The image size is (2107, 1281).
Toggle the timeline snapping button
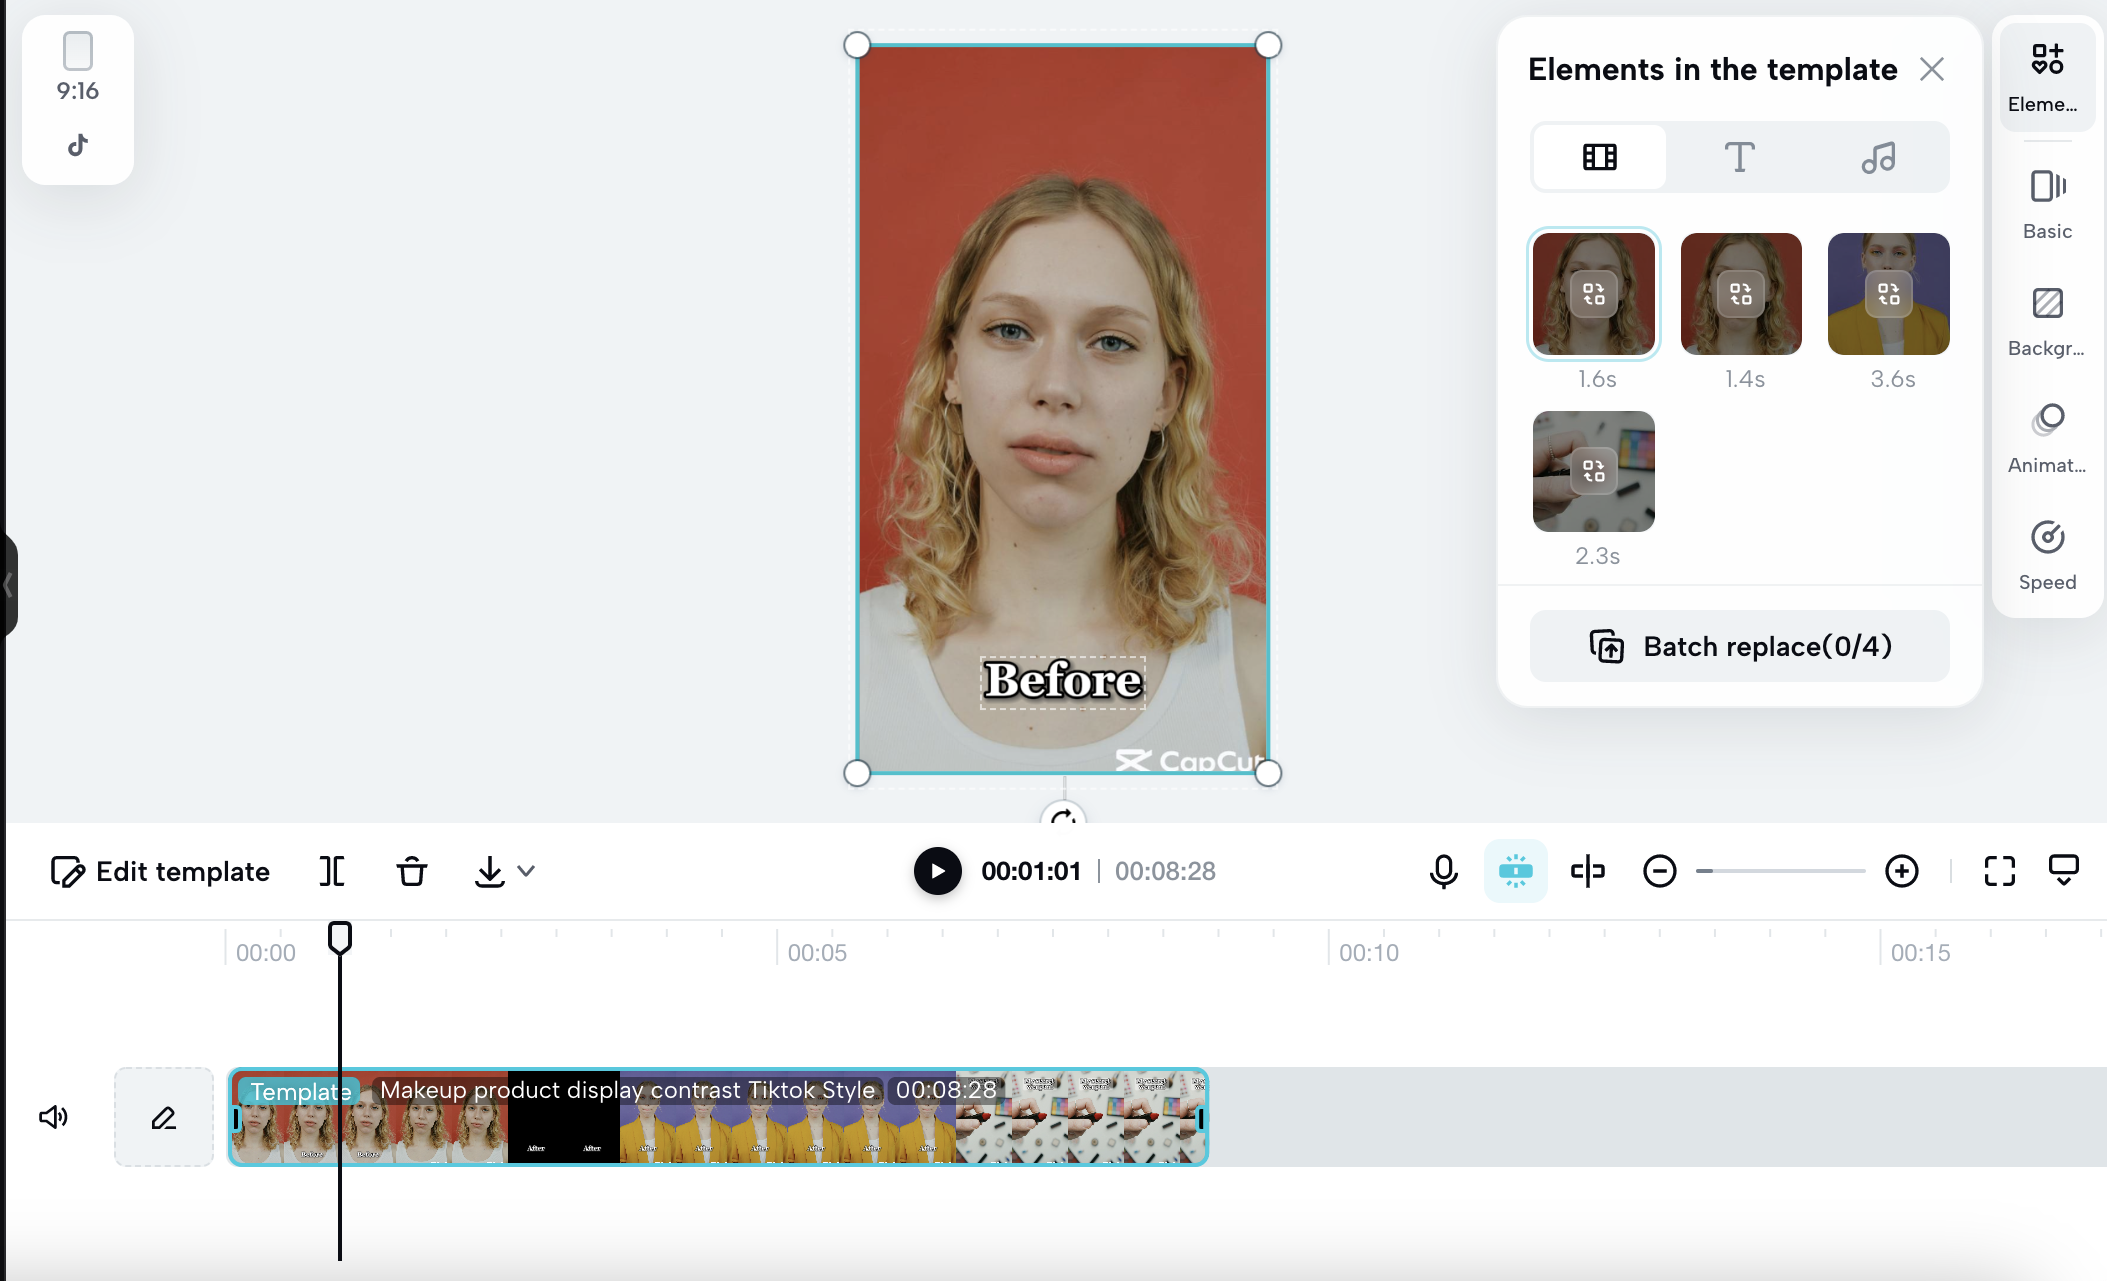(x=1515, y=871)
